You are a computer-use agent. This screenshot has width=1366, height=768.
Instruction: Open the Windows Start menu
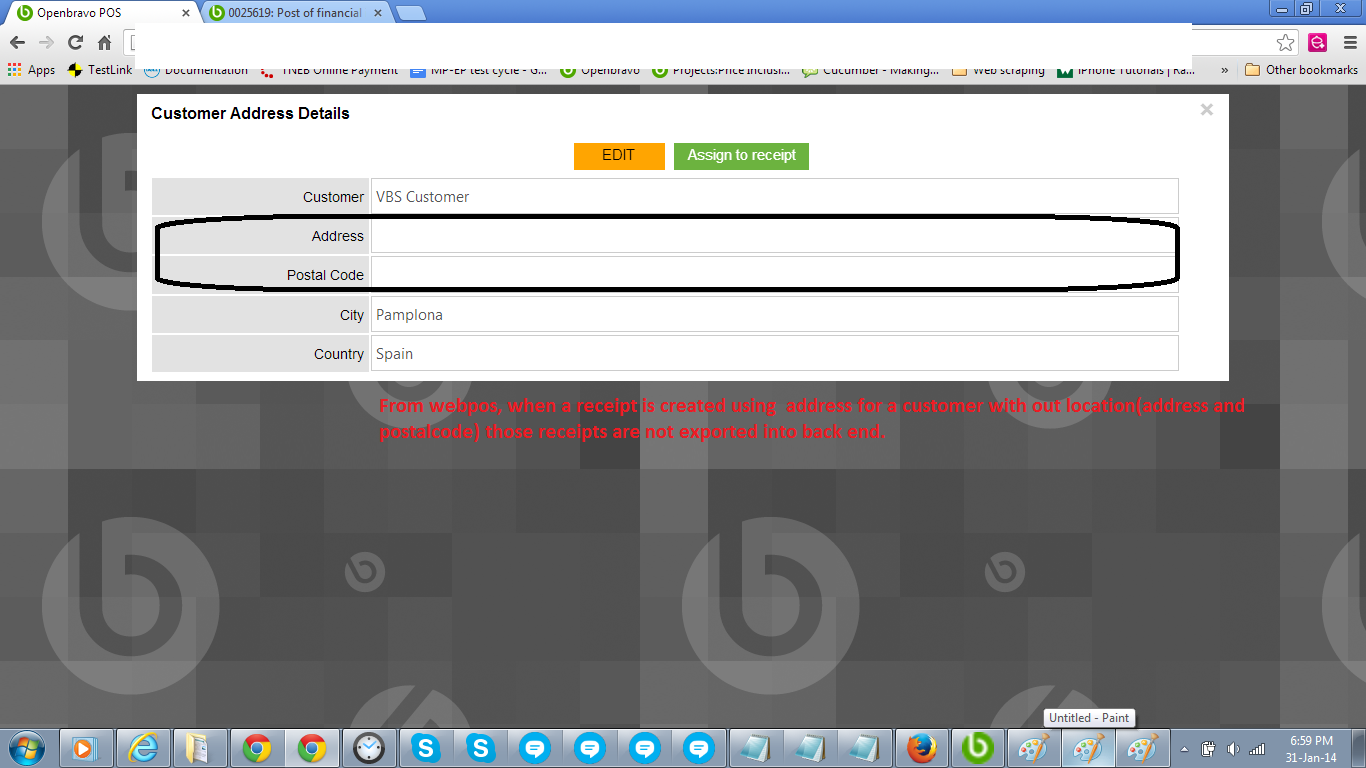coord(26,748)
